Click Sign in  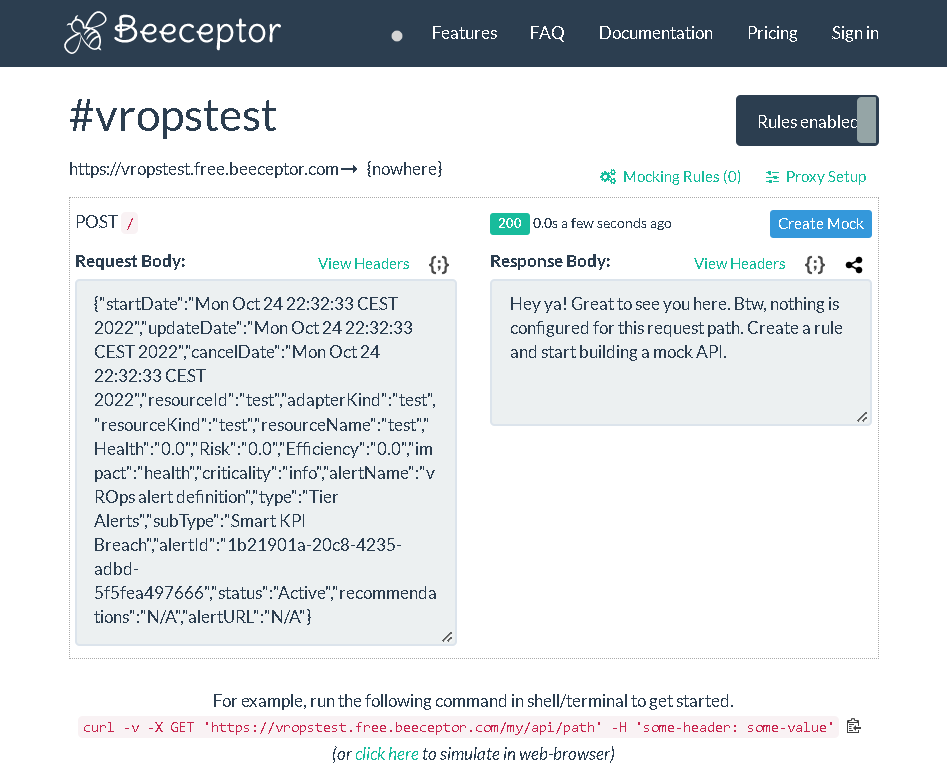click(855, 33)
